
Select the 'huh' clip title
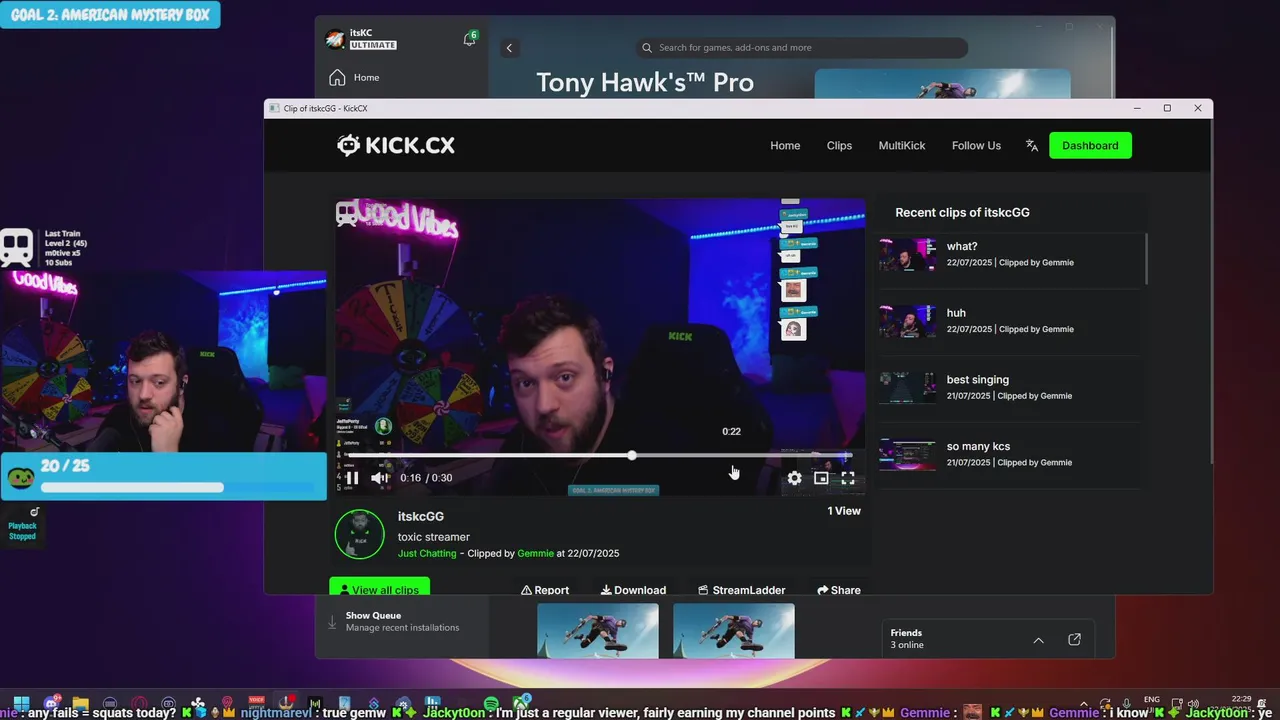click(956, 313)
